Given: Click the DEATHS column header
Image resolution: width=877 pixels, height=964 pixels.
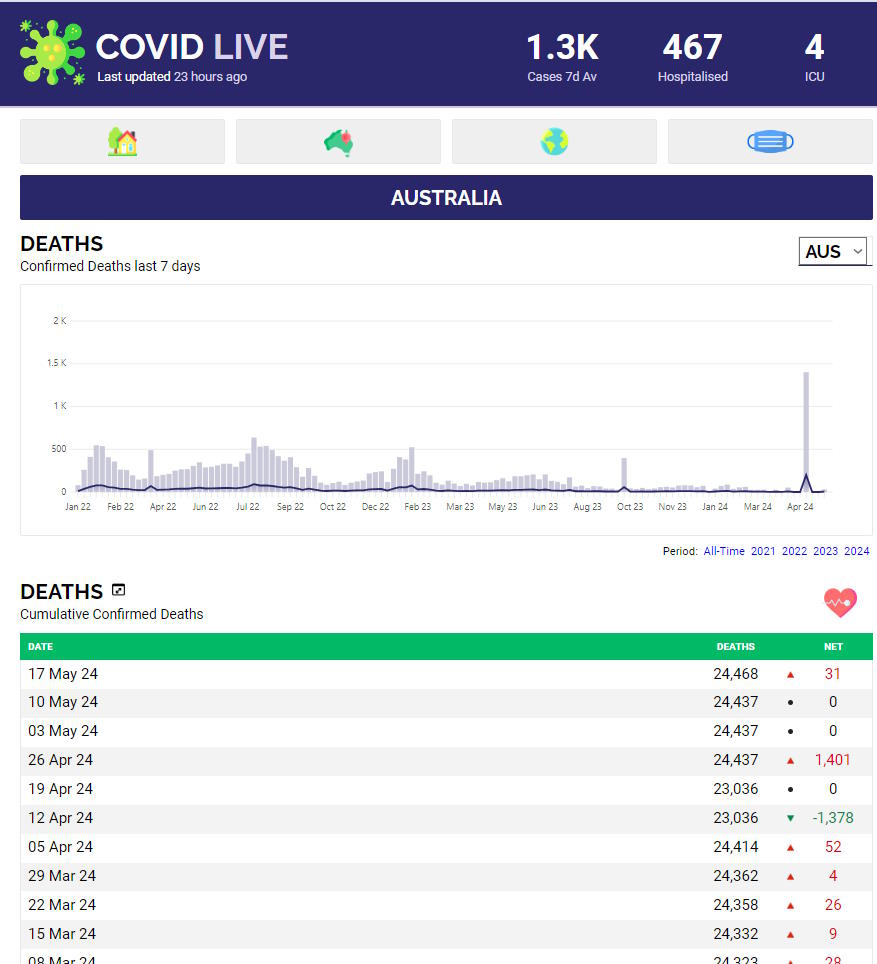Looking at the screenshot, I should tap(735, 647).
